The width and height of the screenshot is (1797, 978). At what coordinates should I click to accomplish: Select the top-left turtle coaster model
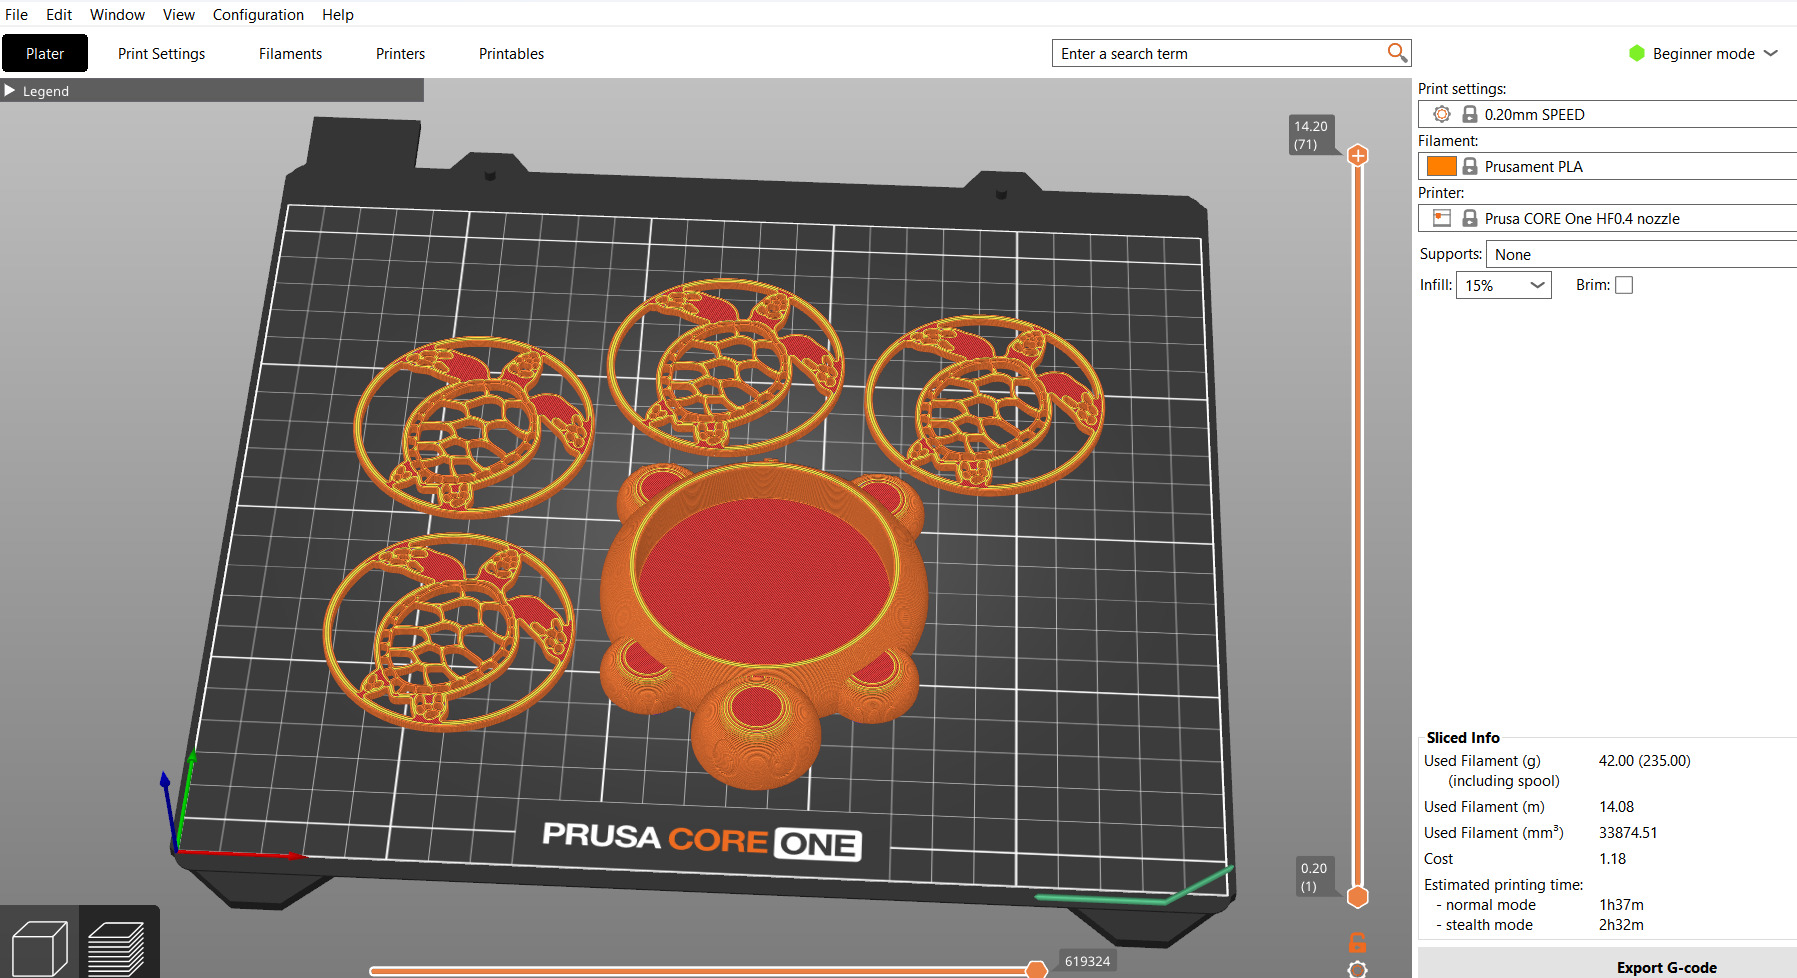pyautogui.click(x=474, y=427)
